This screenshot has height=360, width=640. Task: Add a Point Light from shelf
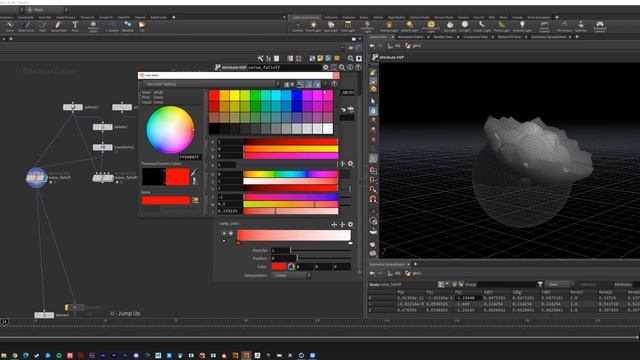click(313, 27)
